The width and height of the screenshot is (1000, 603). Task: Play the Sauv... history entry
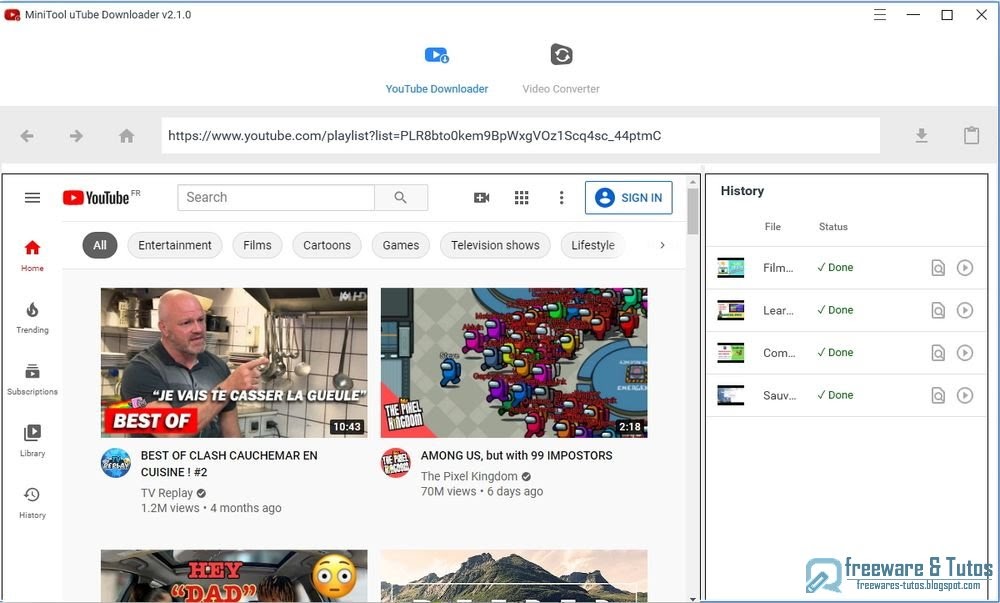click(965, 395)
